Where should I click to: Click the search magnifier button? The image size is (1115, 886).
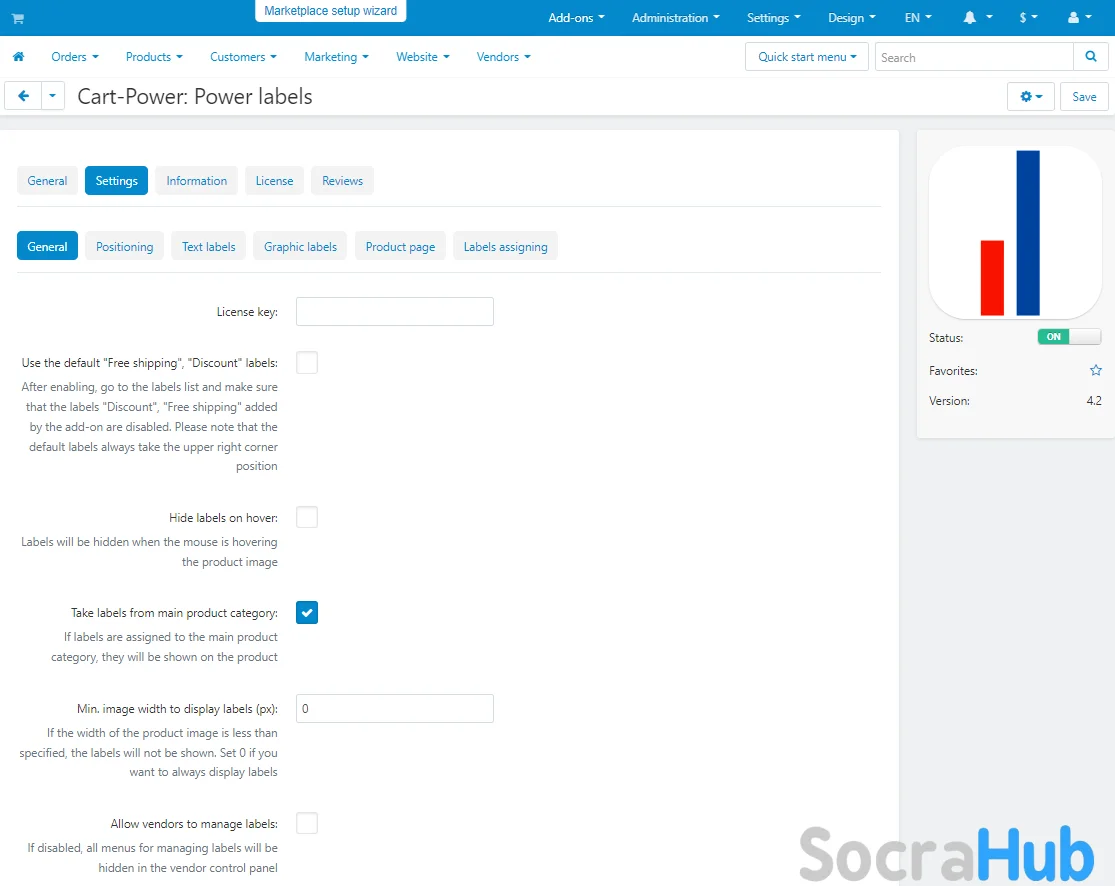tap(1090, 57)
